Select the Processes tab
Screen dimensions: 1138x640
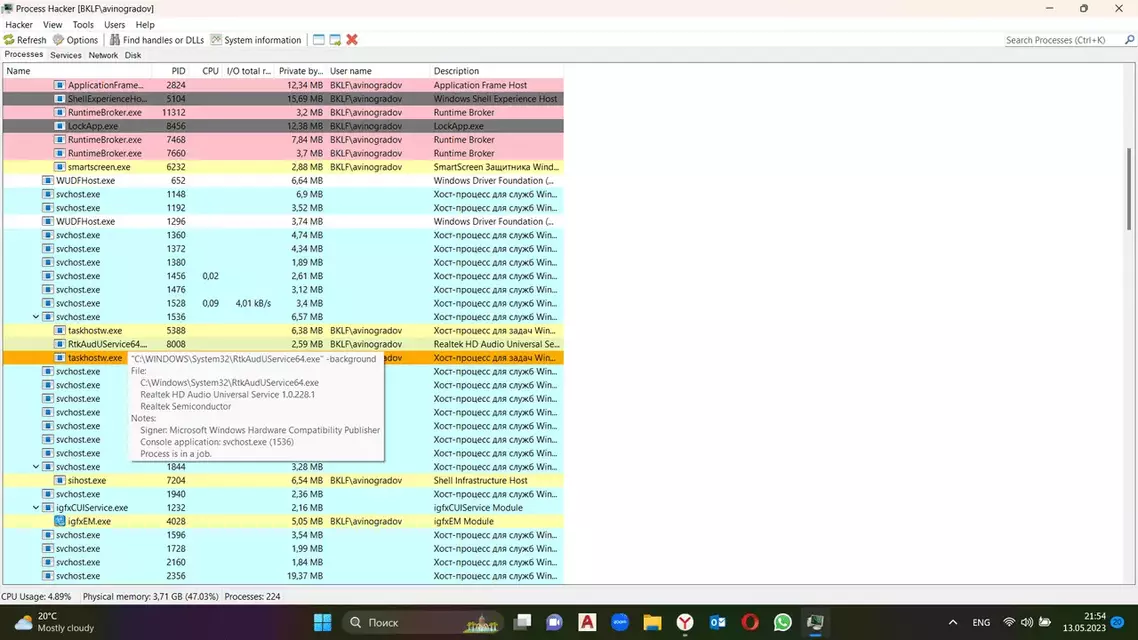pos(24,54)
